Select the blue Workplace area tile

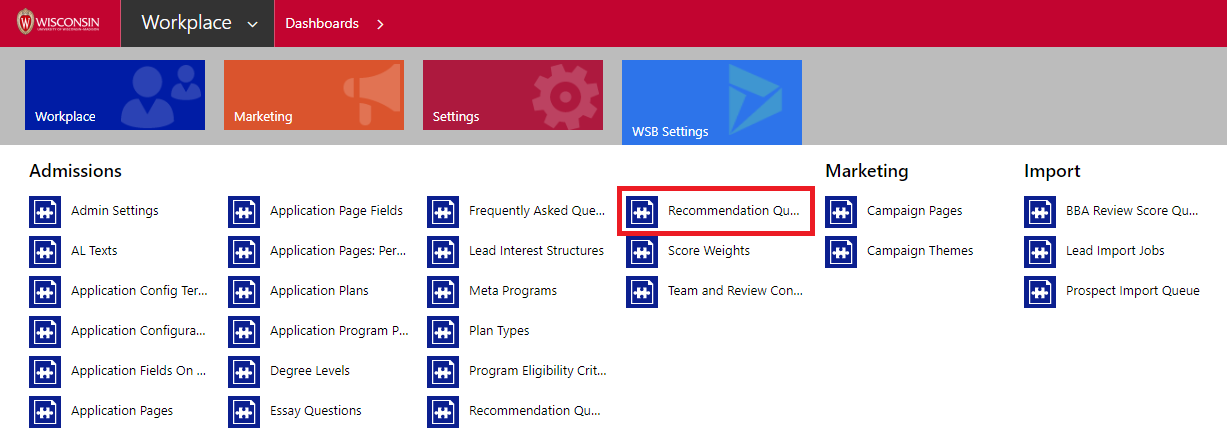[x=114, y=95]
